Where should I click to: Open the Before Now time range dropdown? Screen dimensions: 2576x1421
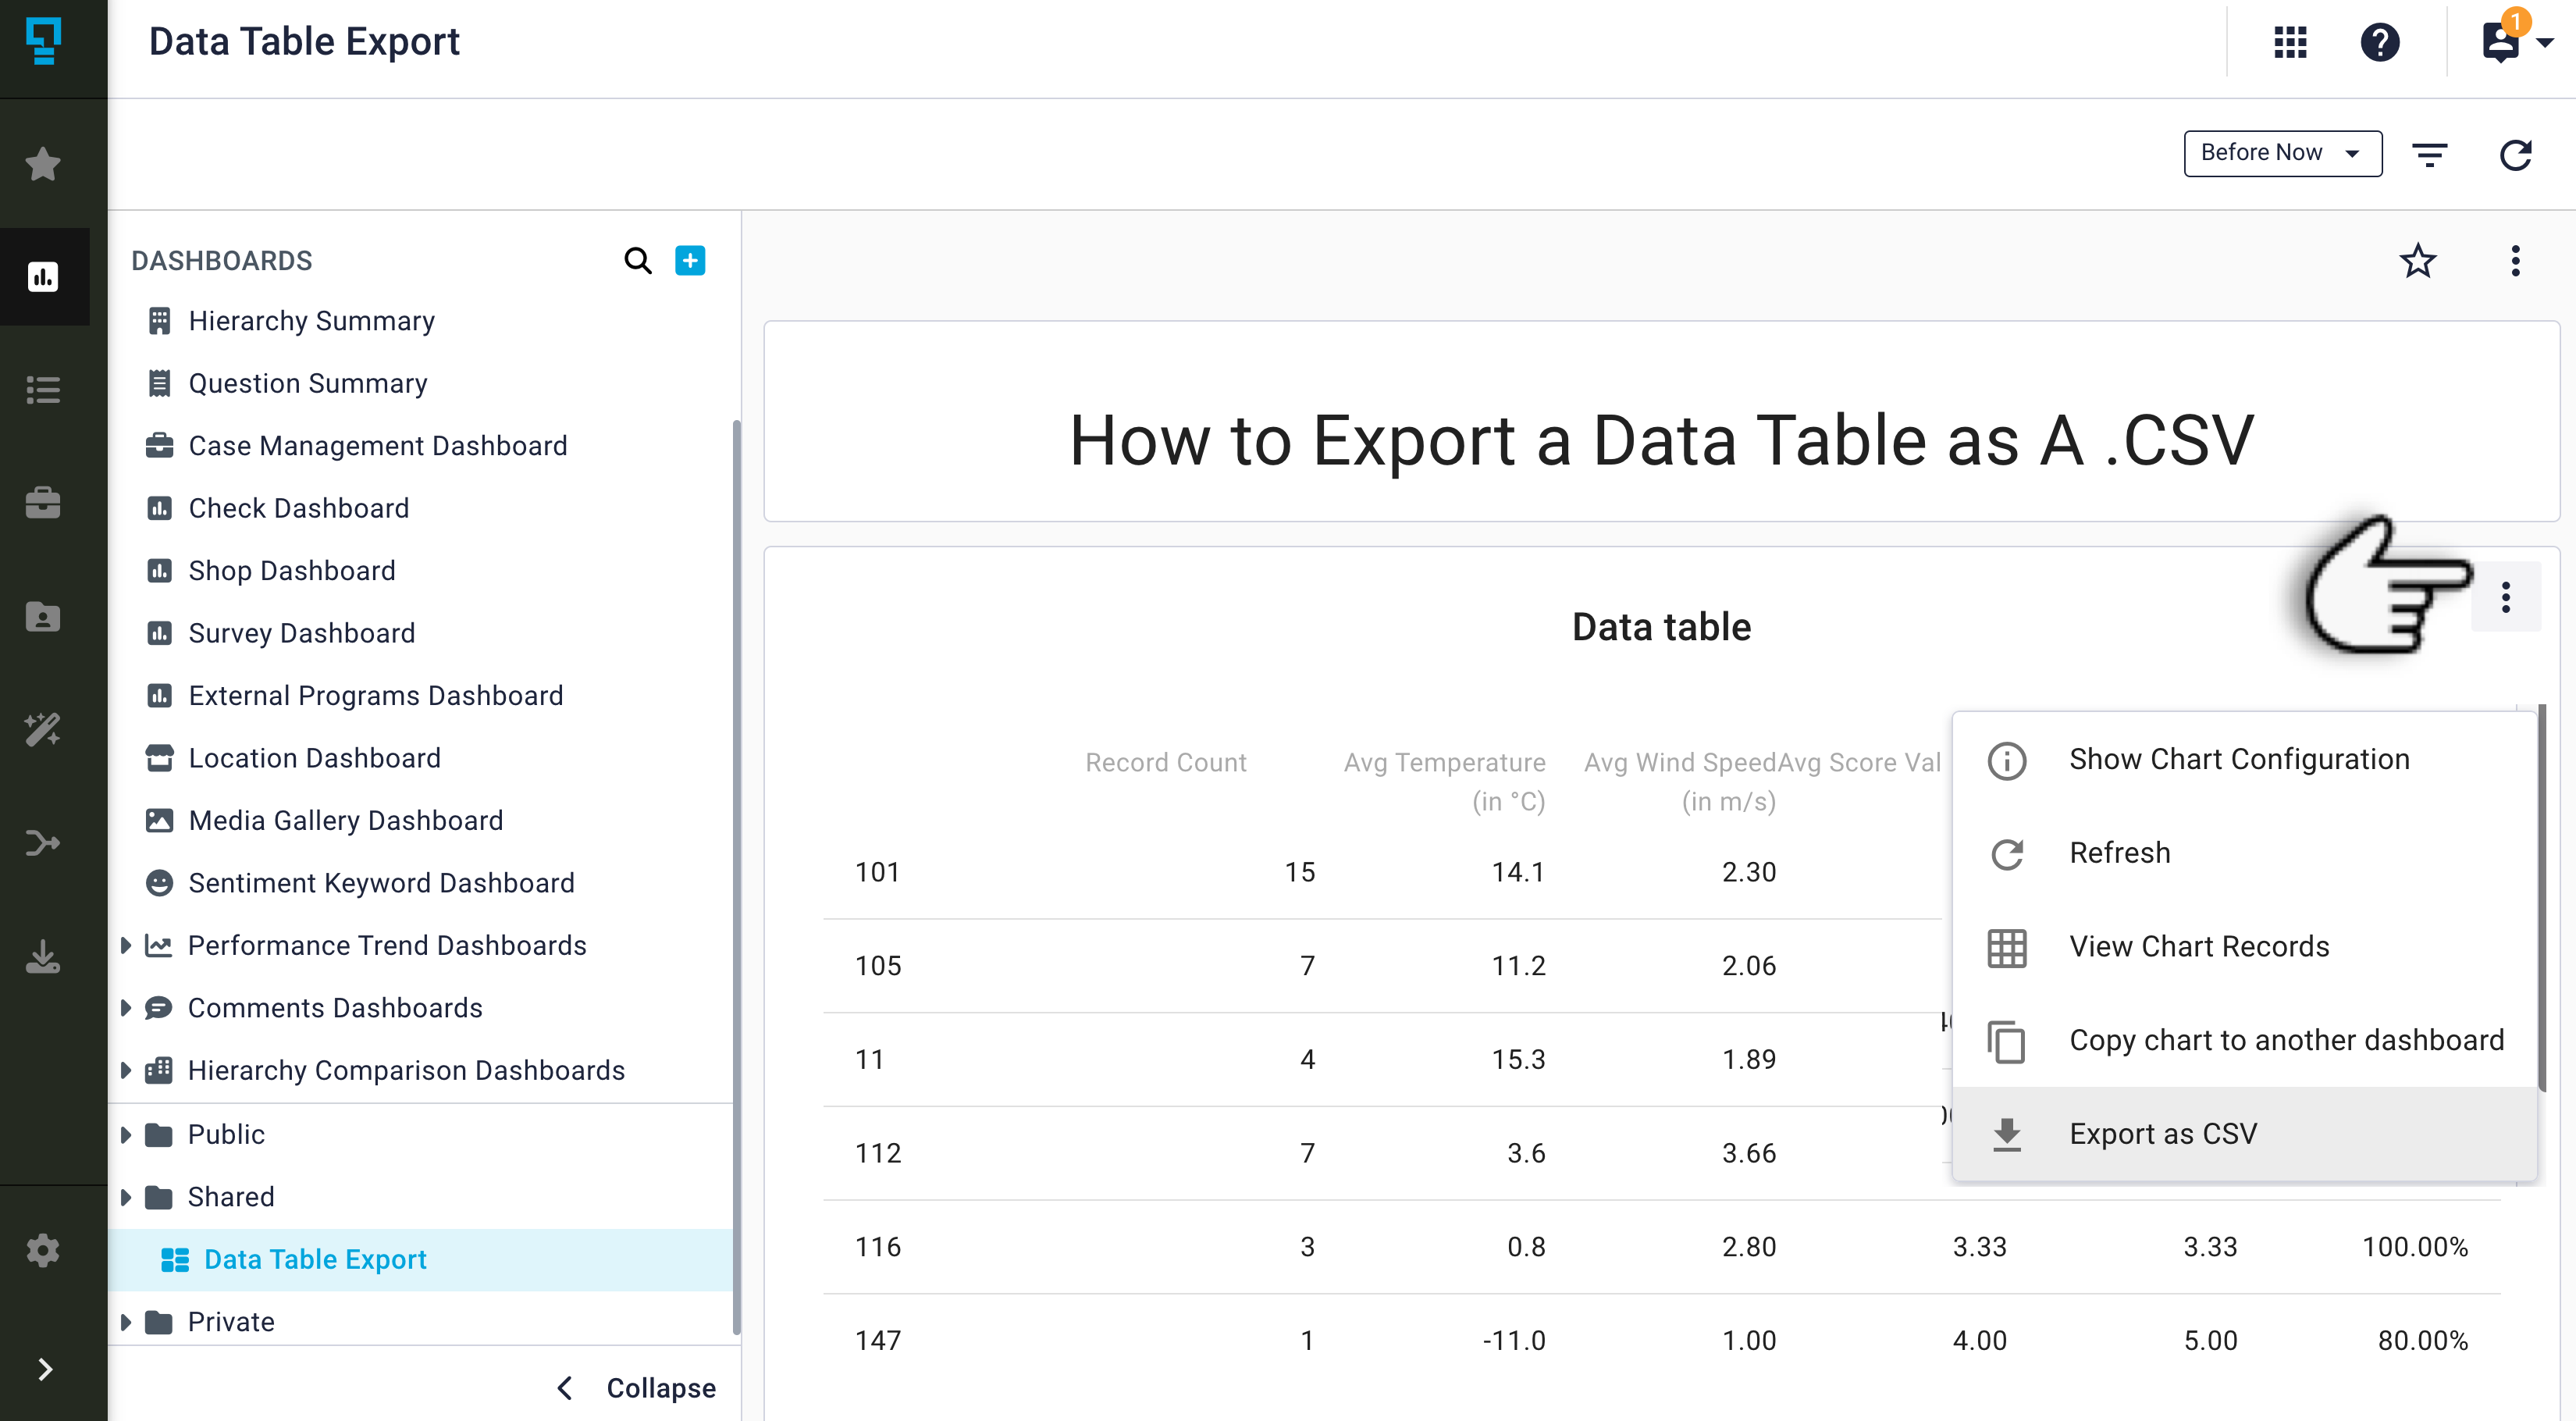2282,153
